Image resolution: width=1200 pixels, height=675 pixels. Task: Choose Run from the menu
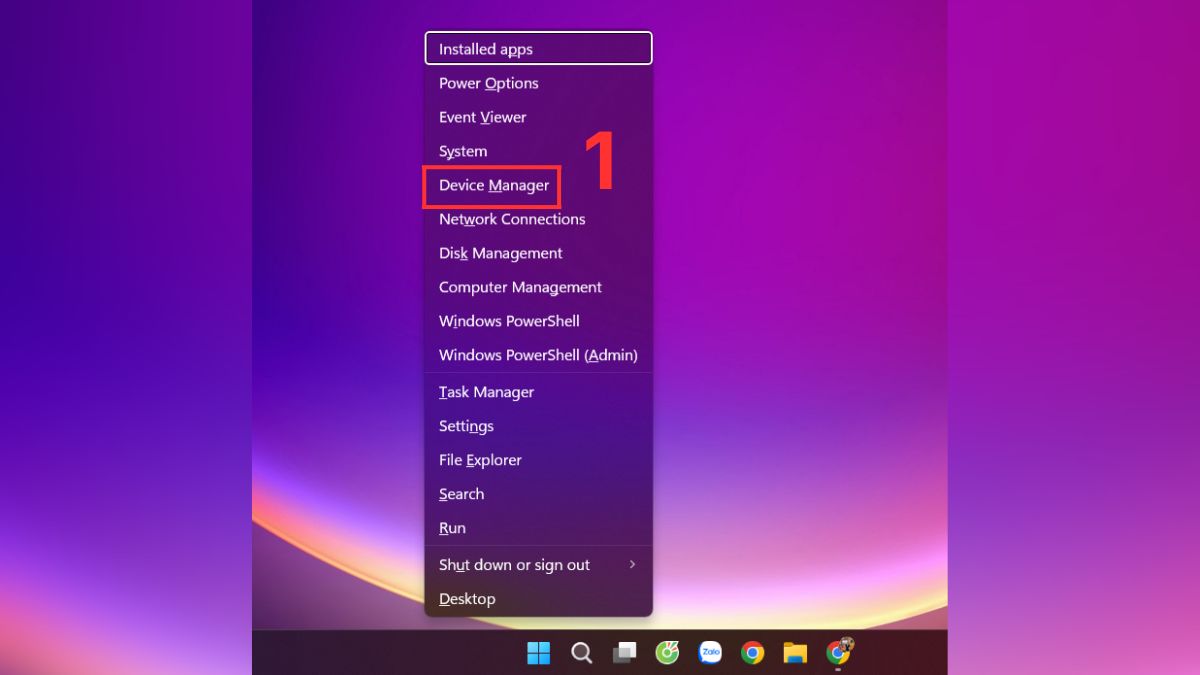coord(452,528)
